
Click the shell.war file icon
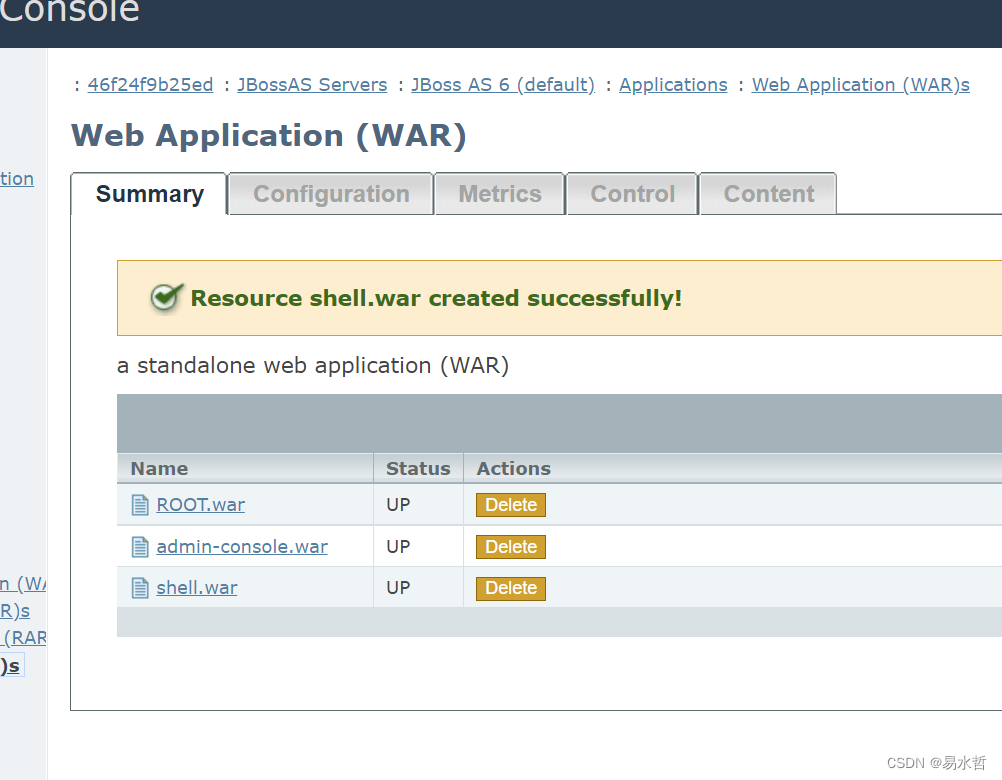(140, 588)
